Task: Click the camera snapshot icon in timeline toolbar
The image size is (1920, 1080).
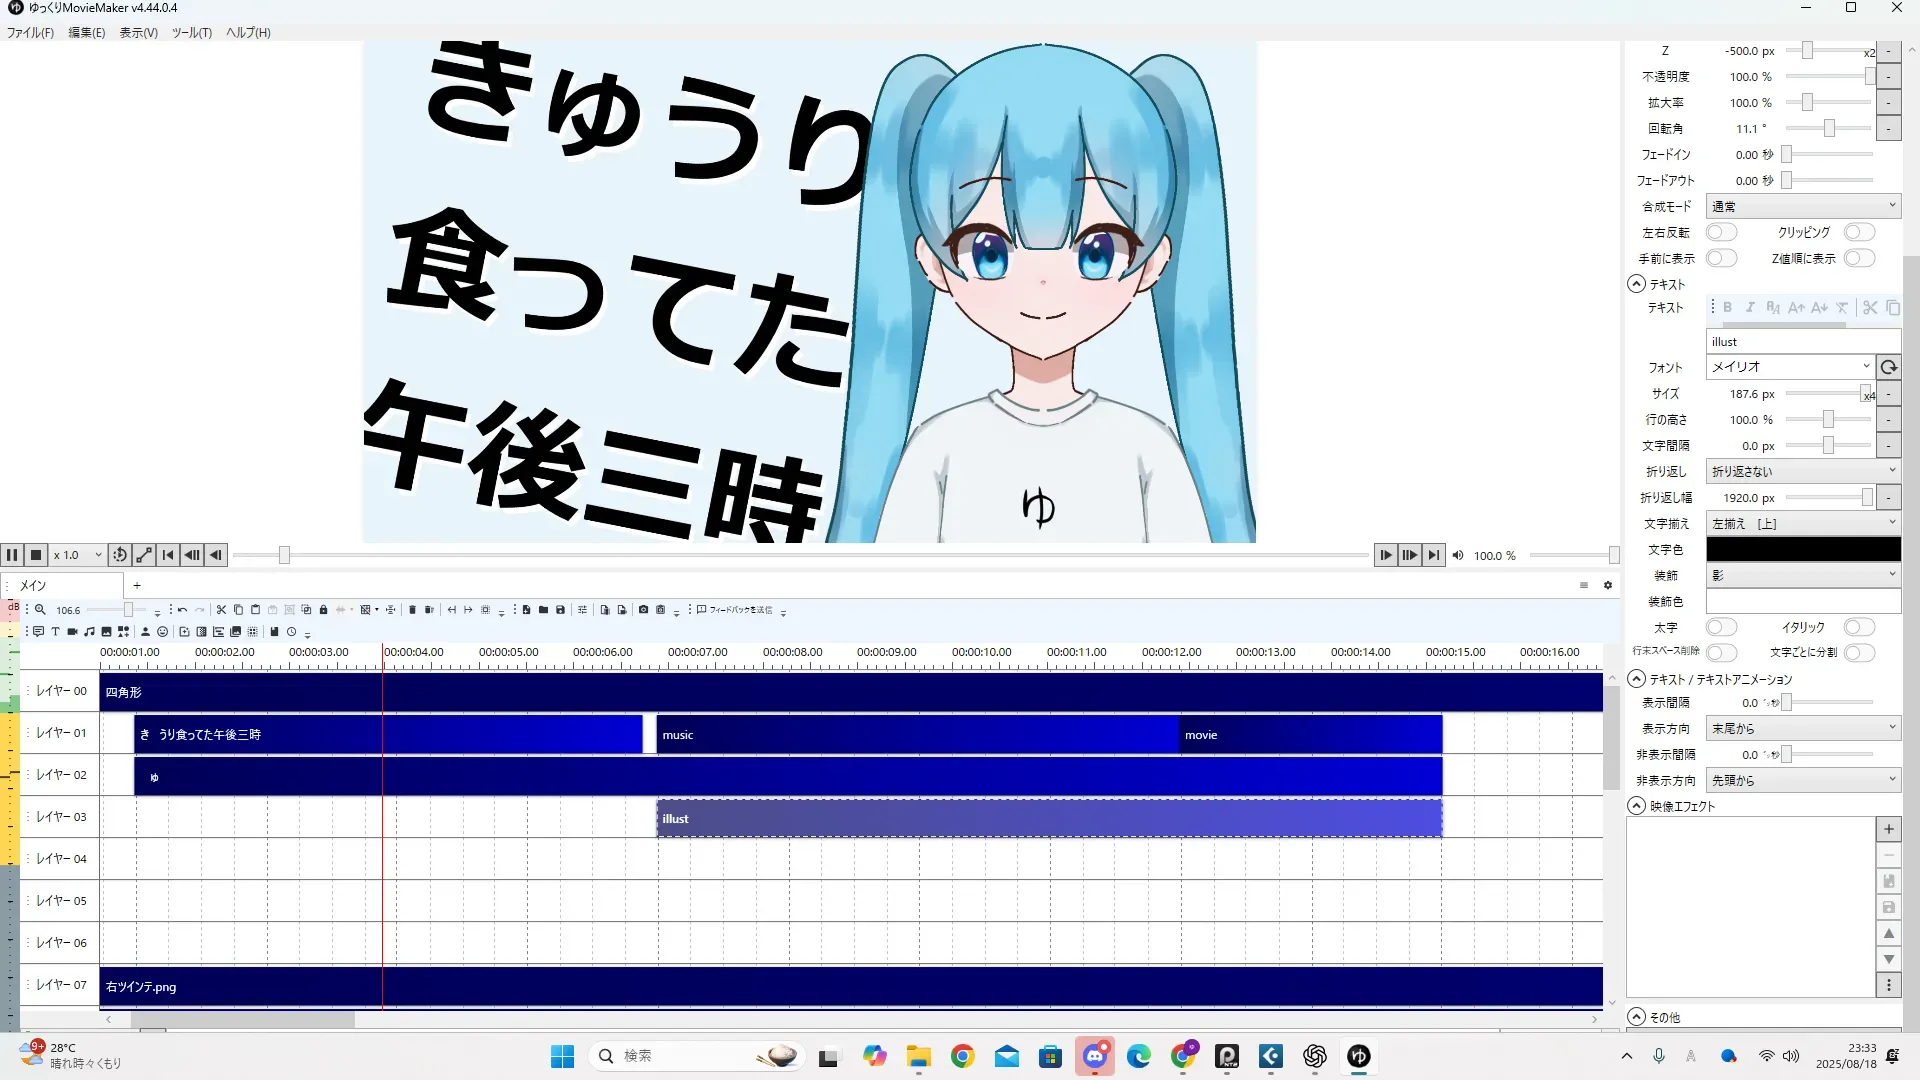Action: pos(643,610)
